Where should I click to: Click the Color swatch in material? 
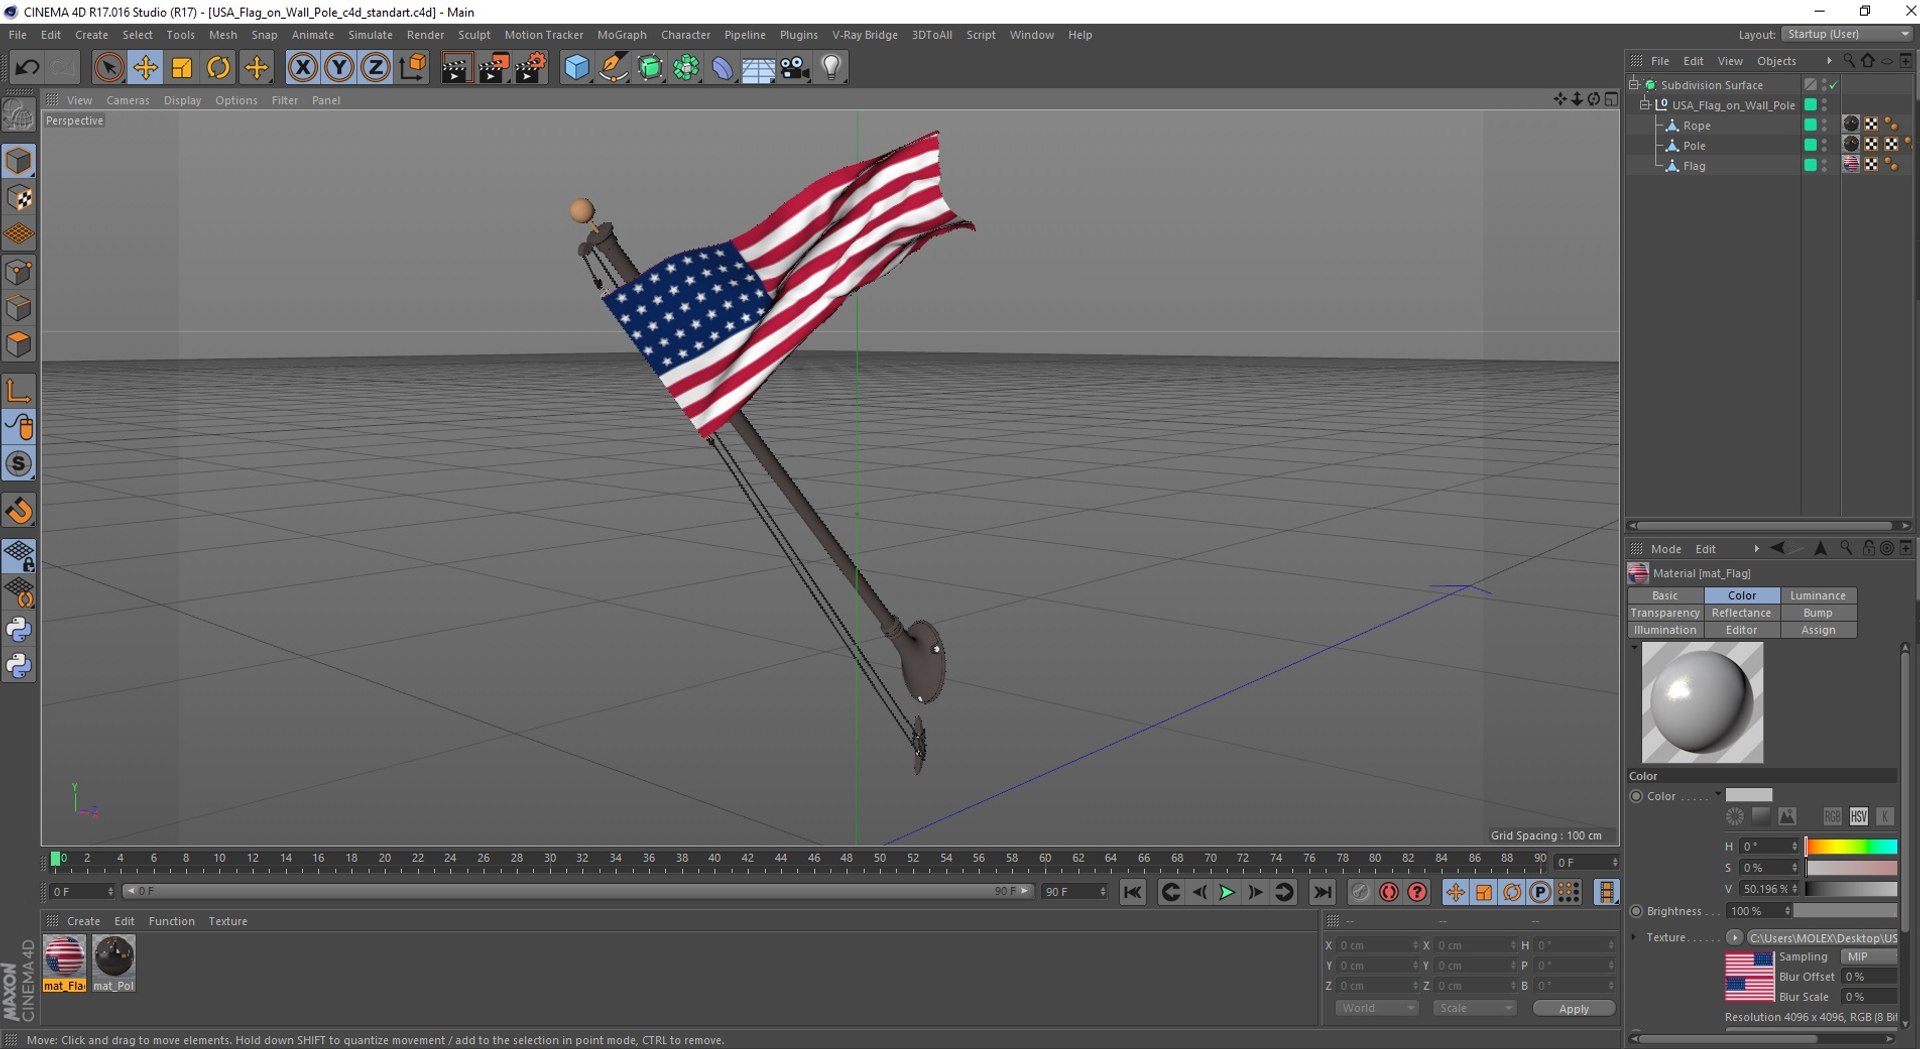(1748, 796)
